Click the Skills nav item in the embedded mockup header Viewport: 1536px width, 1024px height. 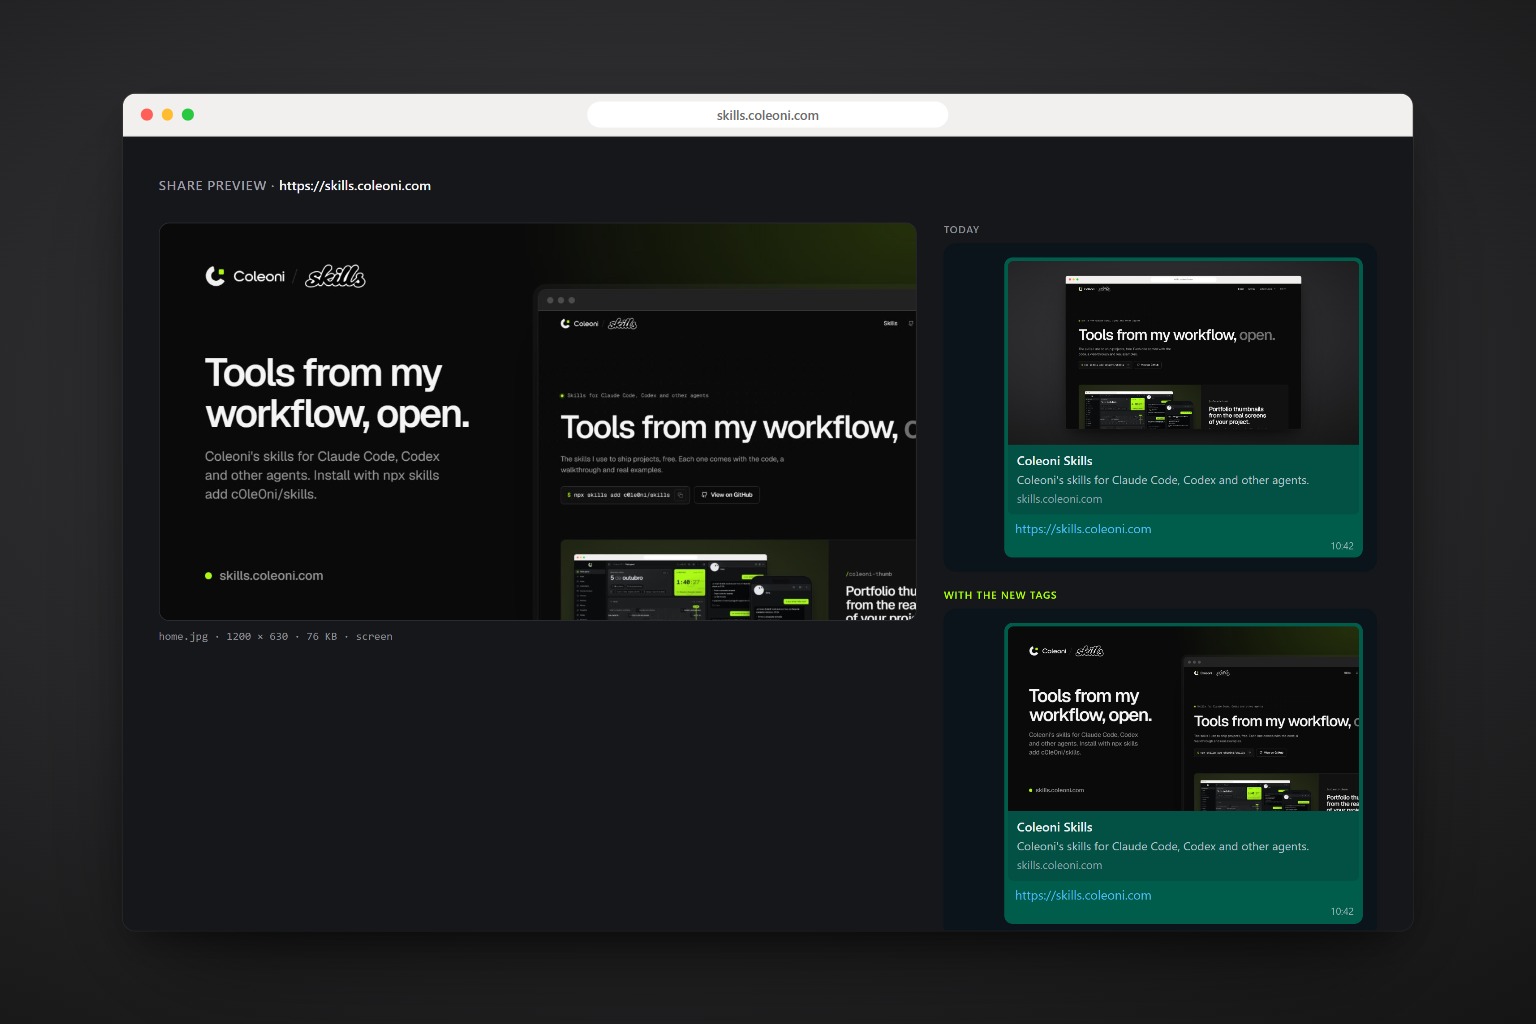pos(890,323)
